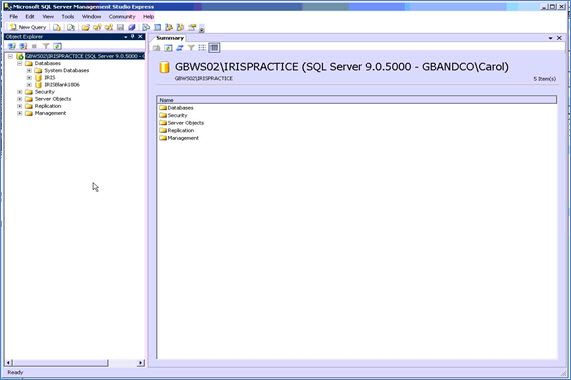Collapse the GBWS02\IRISPRACTICE server node
Viewport: 571px width, 380px height.
click(x=10, y=56)
